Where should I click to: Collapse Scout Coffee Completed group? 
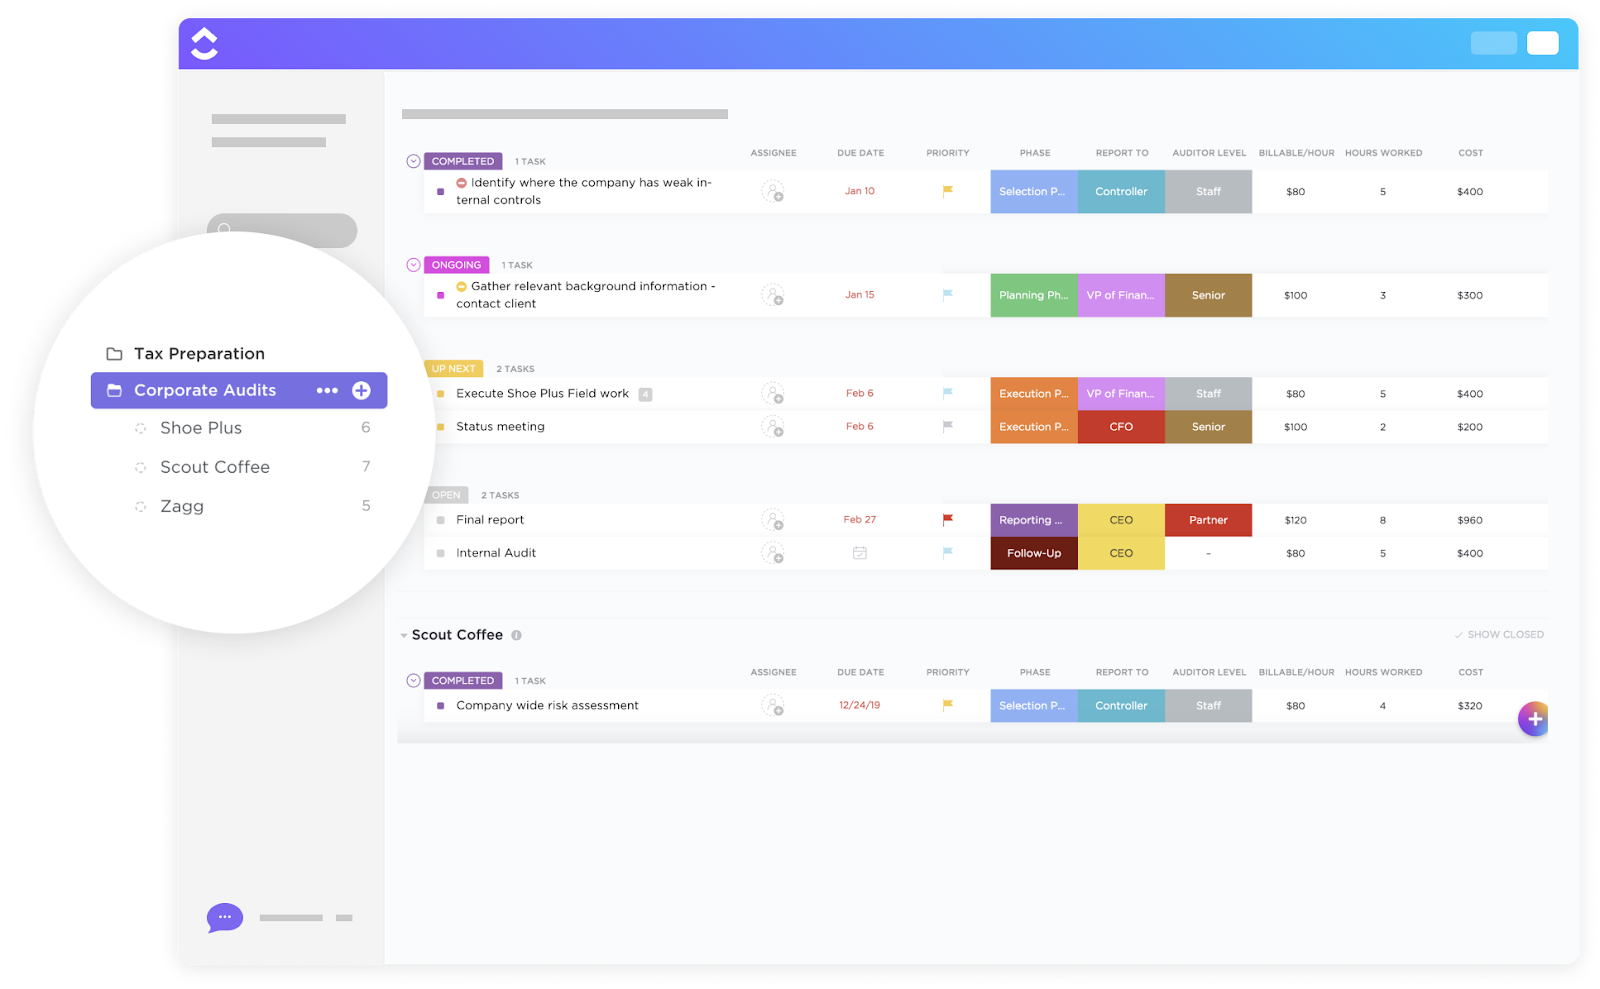pyautogui.click(x=413, y=681)
